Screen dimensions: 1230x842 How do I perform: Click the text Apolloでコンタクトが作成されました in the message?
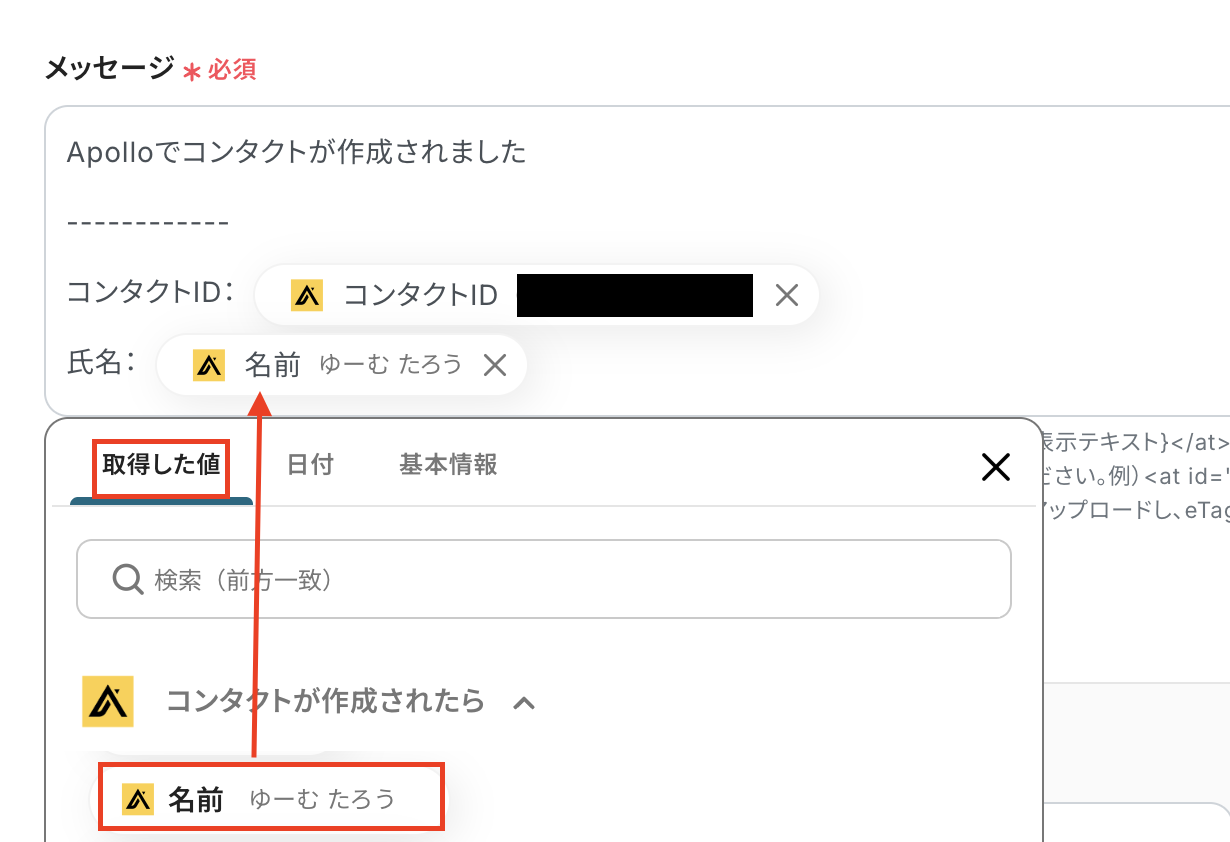pos(296,152)
